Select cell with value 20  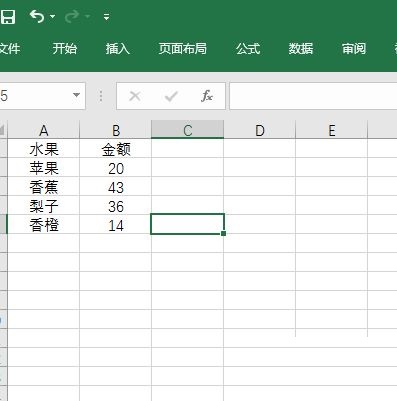click(x=116, y=168)
